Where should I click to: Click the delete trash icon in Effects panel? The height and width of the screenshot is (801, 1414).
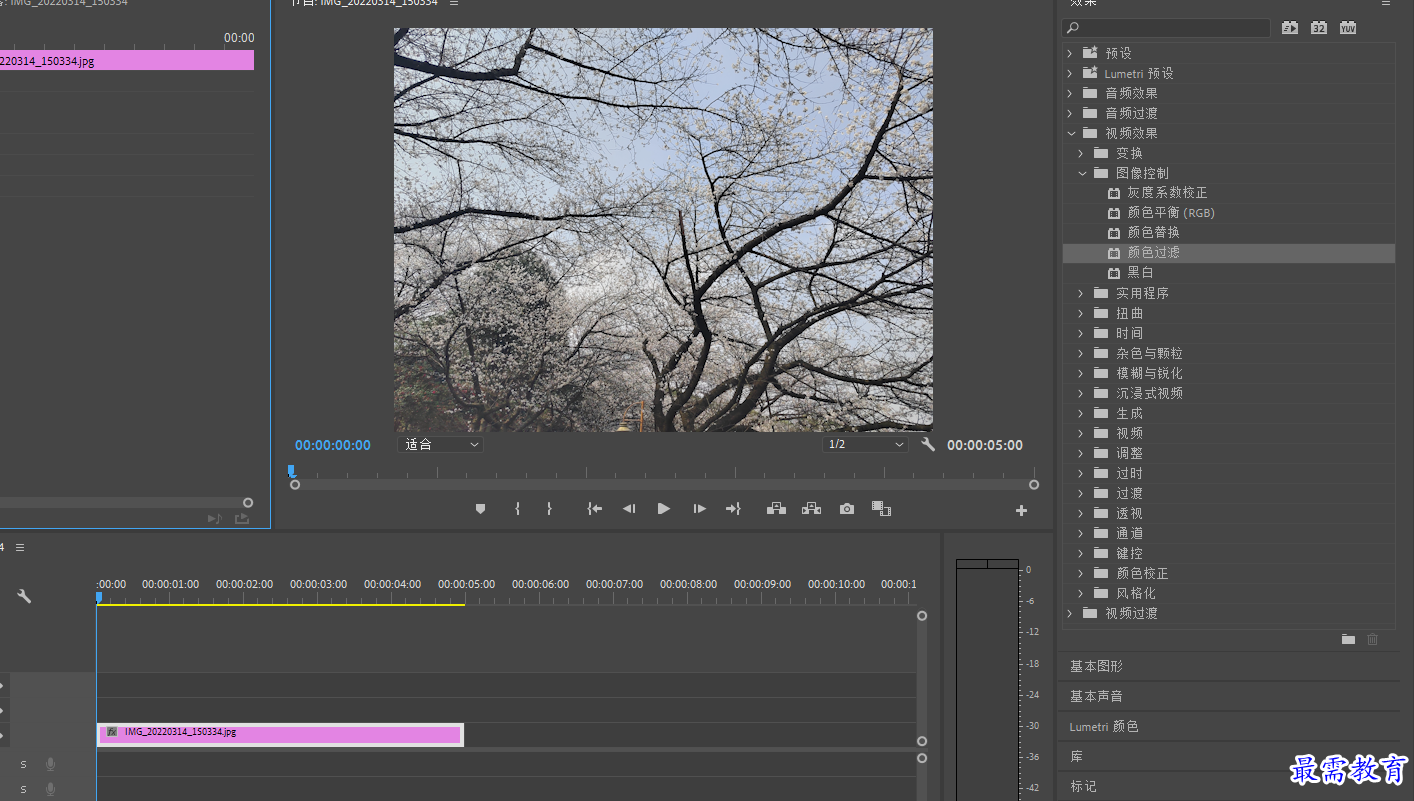(1373, 639)
